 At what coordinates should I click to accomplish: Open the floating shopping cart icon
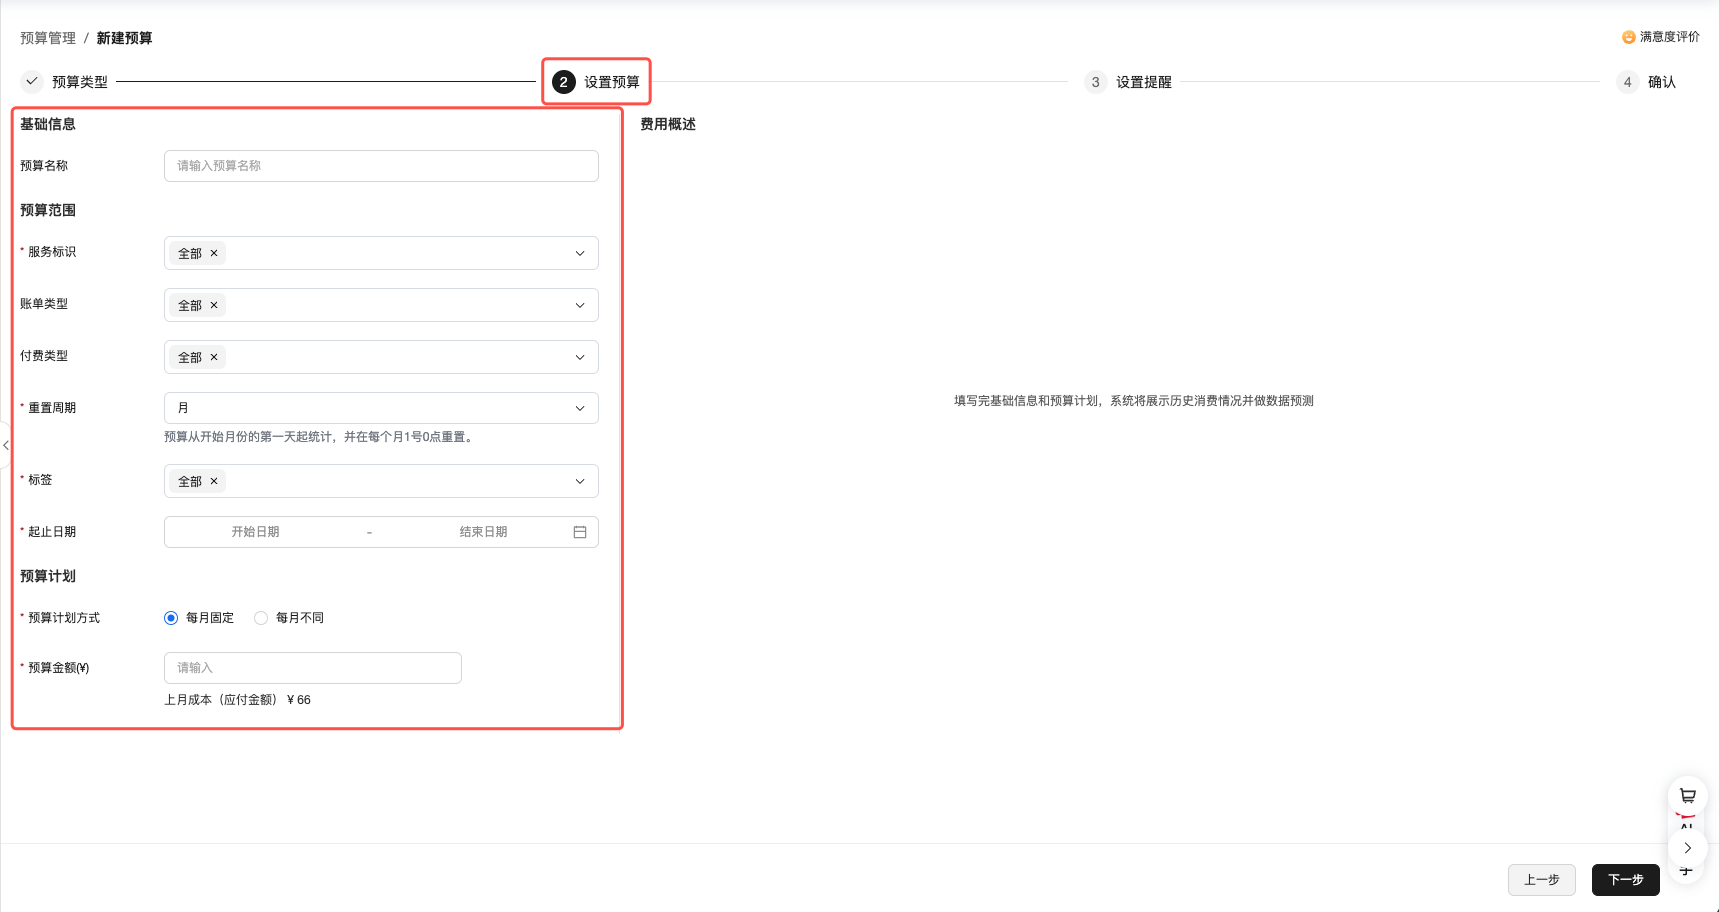click(x=1687, y=796)
